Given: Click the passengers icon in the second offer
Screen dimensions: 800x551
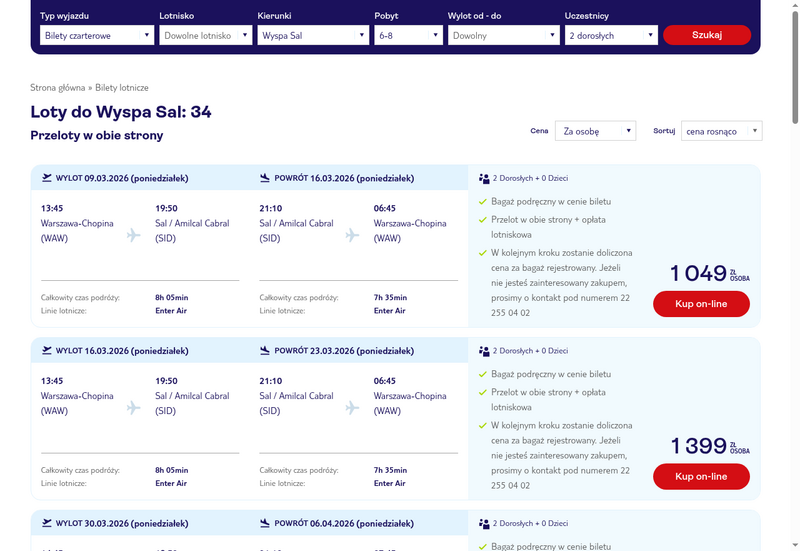Looking at the screenshot, I should (484, 351).
